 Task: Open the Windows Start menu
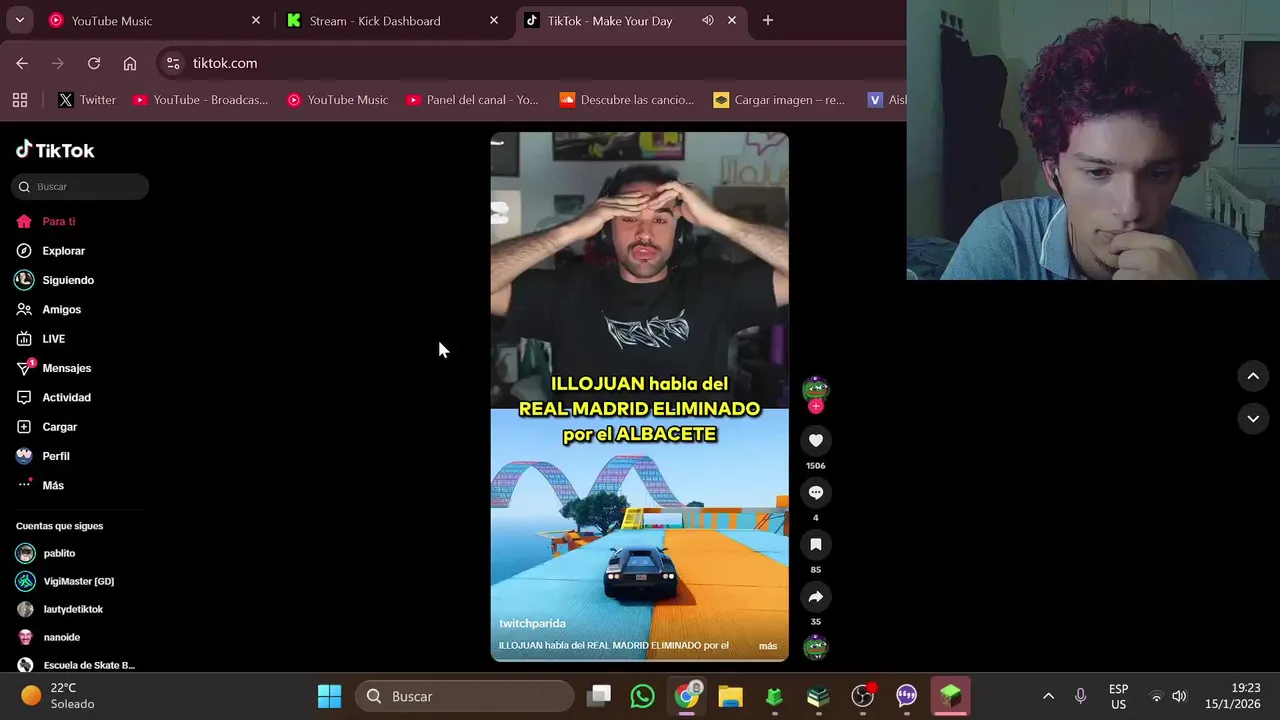coord(329,696)
